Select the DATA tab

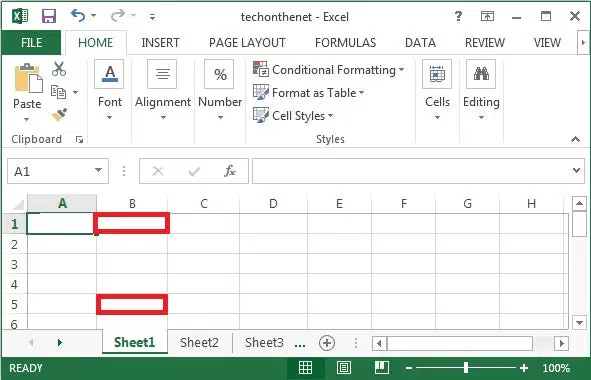point(420,43)
